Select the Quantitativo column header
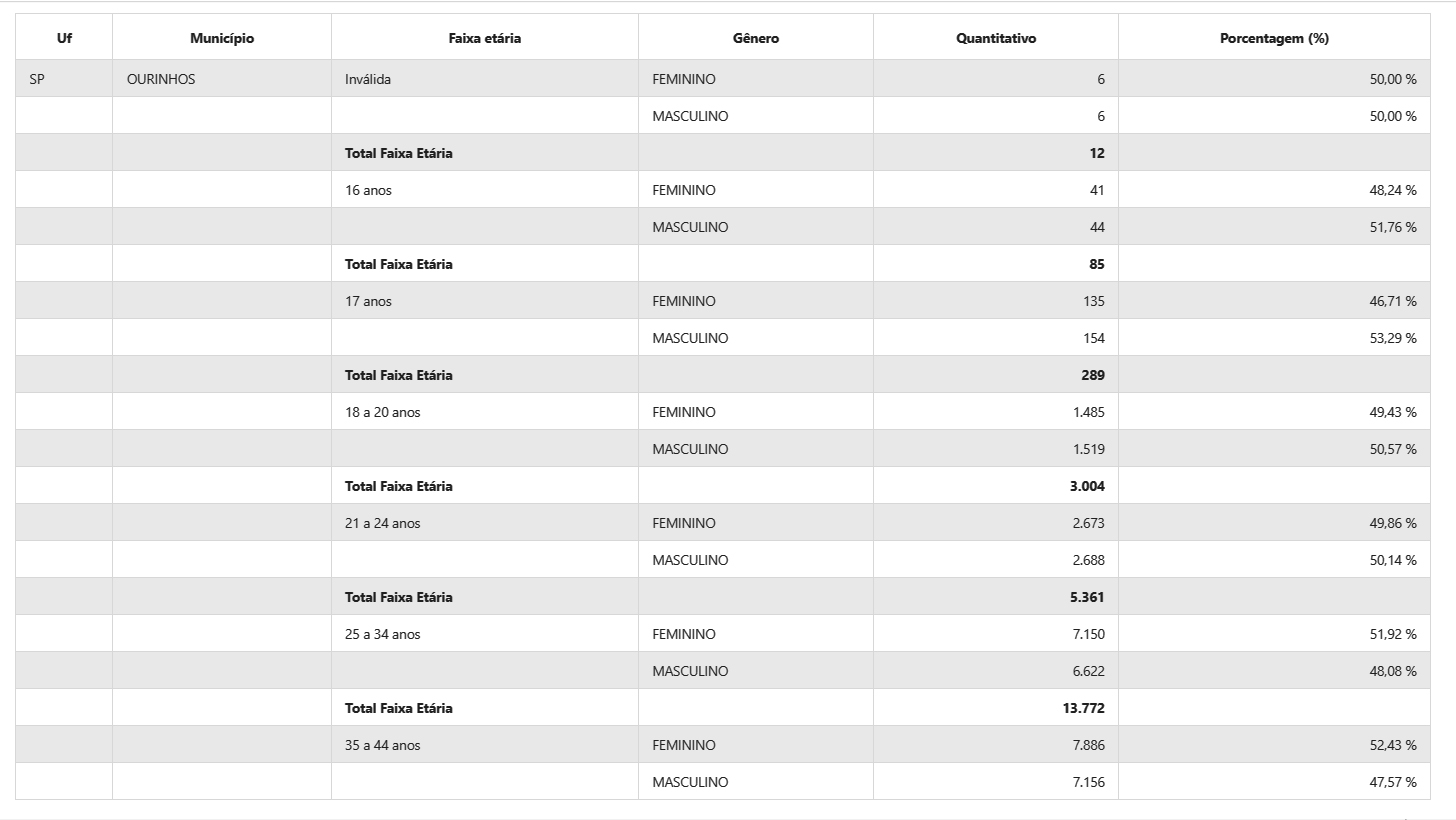This screenshot has height=820, width=1456. (995, 38)
